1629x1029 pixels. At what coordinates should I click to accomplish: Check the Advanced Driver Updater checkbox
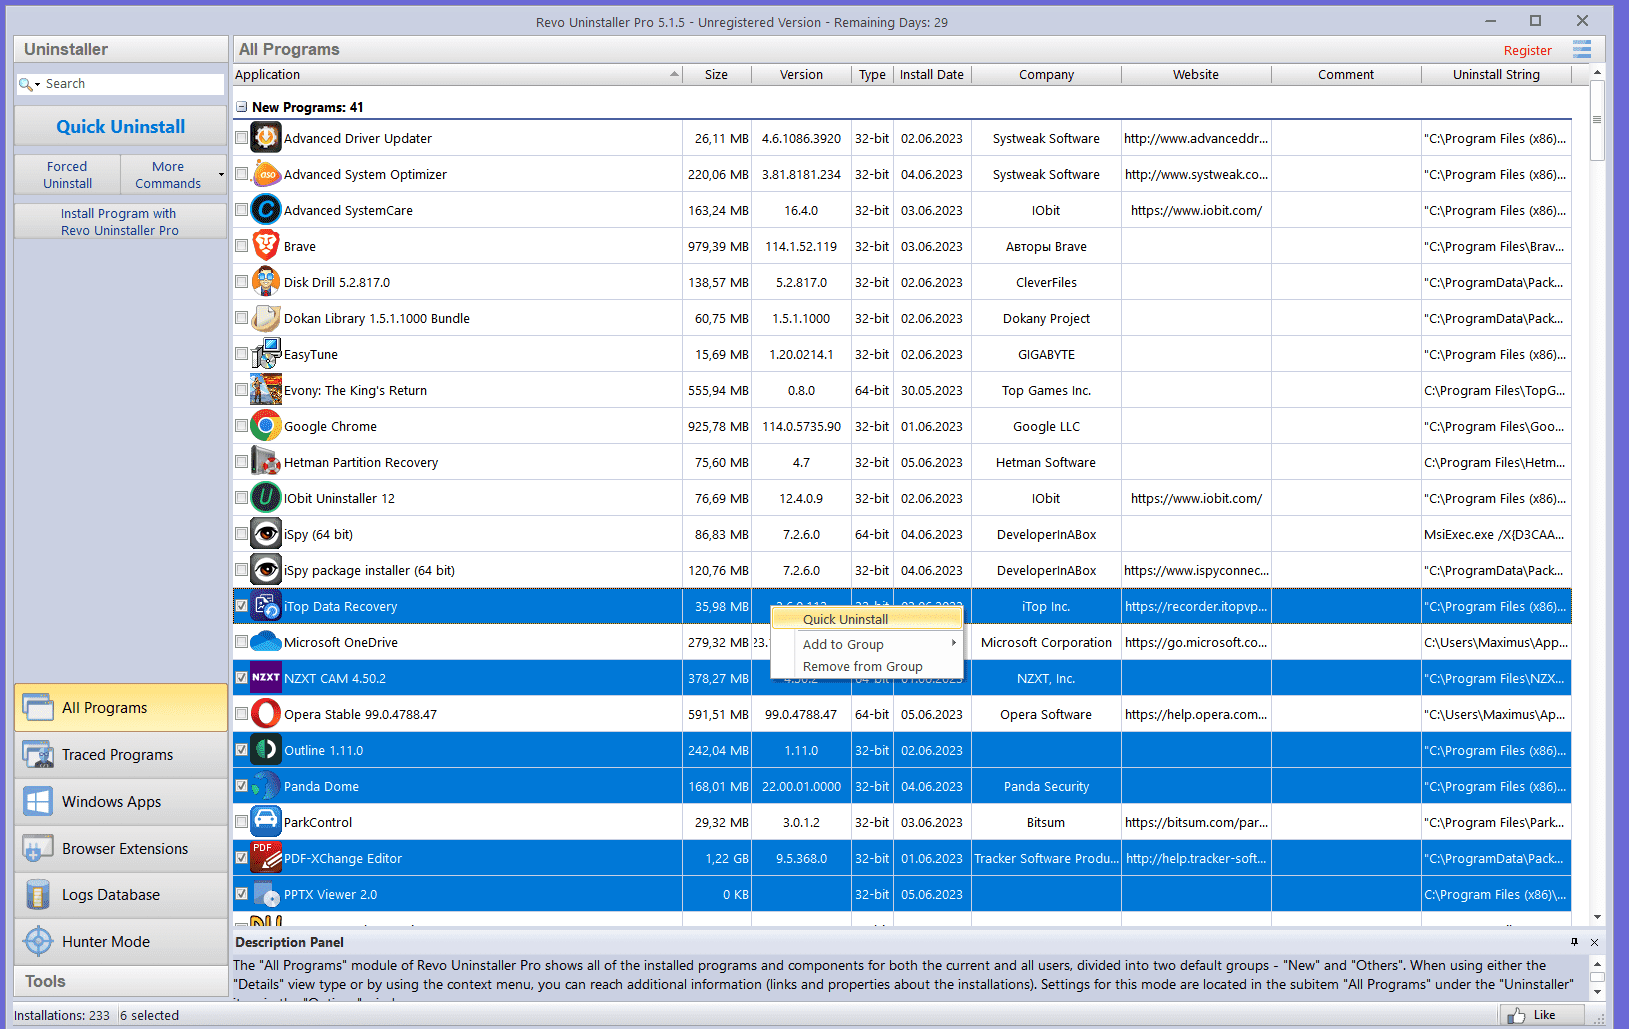pos(241,138)
